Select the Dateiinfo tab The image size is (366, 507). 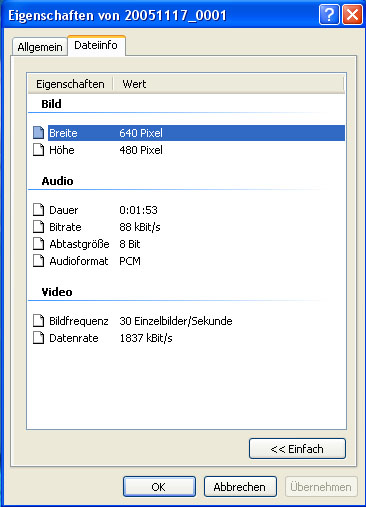[96, 45]
